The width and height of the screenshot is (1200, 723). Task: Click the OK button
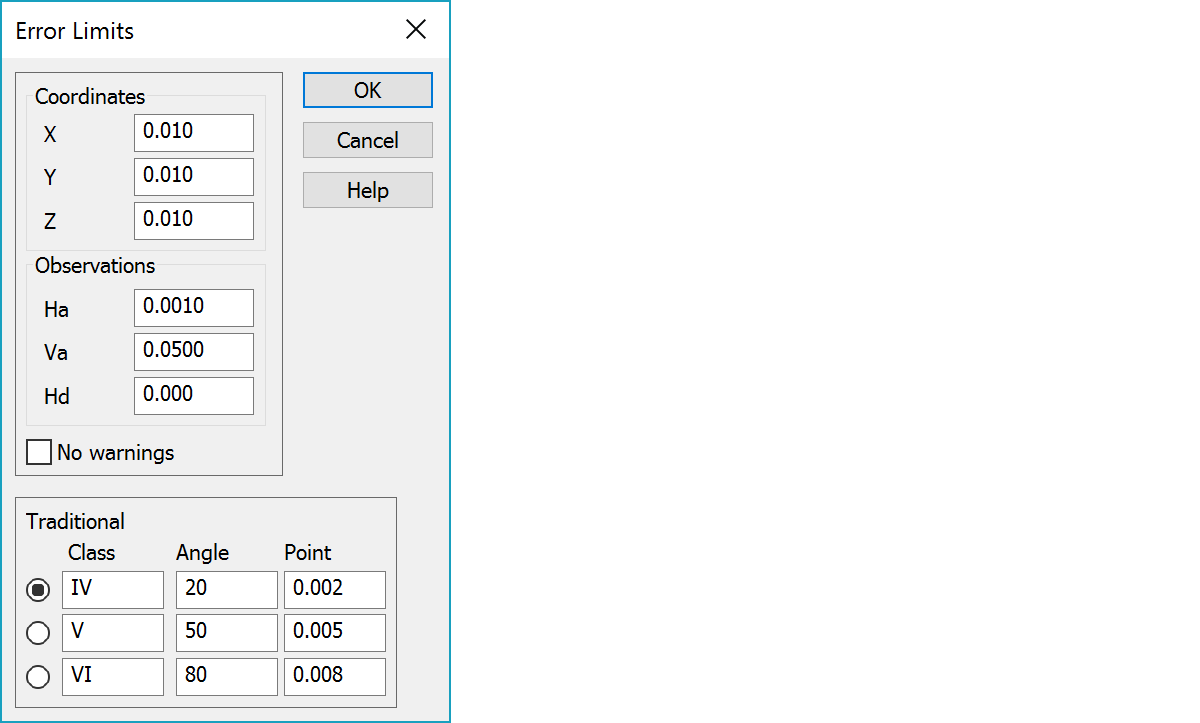click(368, 90)
